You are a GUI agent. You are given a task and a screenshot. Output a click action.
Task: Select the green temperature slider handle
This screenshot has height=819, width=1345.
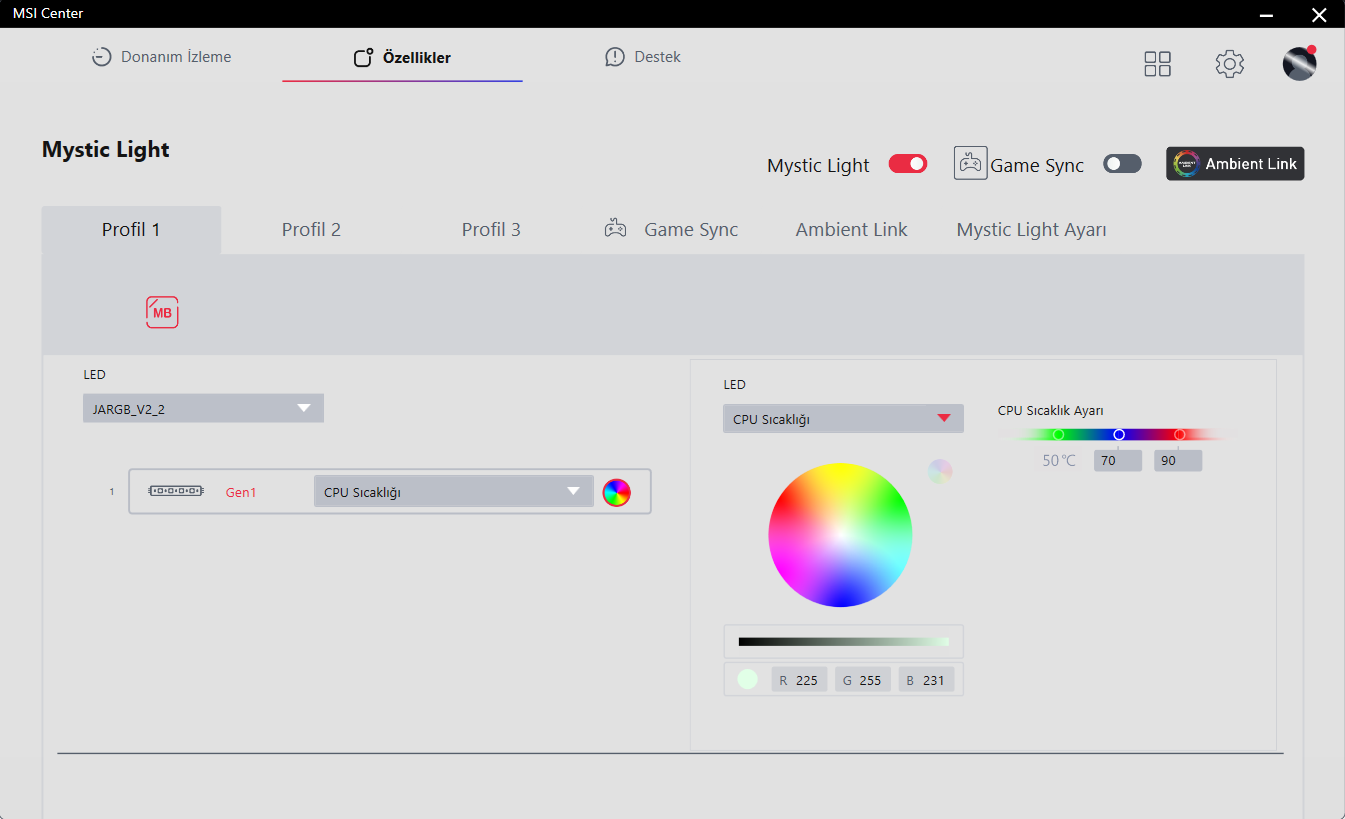click(x=1058, y=434)
